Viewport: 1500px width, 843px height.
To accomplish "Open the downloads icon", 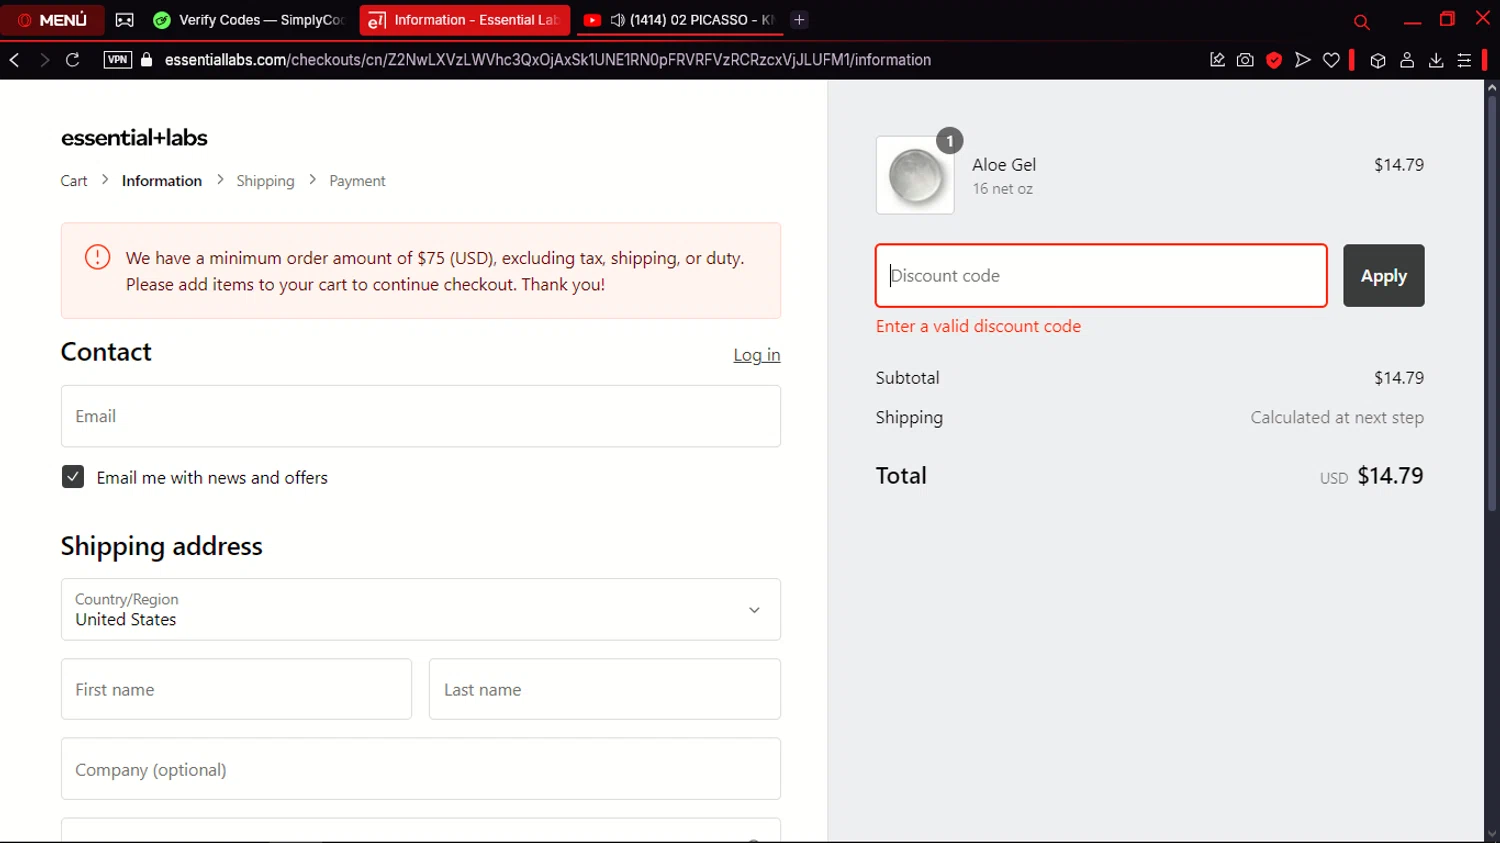I will (x=1436, y=60).
